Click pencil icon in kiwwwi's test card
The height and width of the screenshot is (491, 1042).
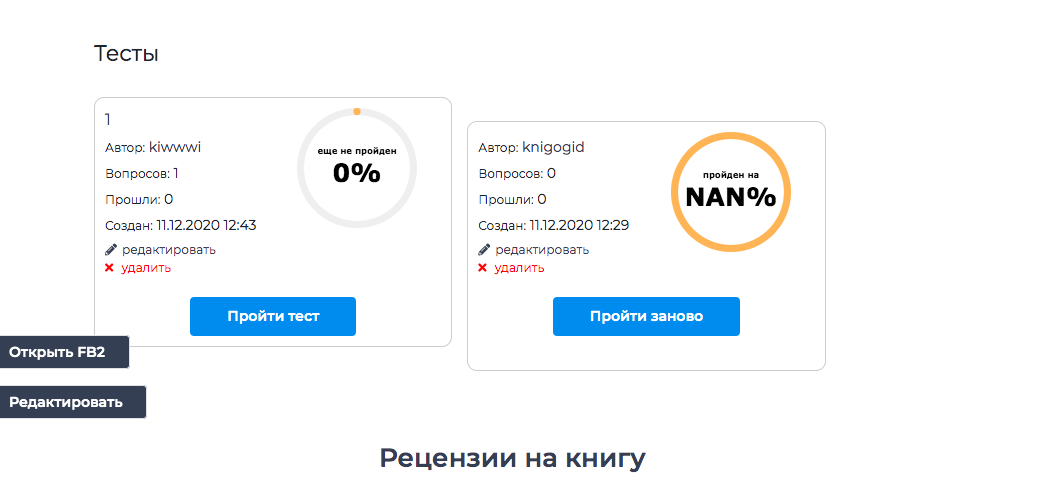[x=111, y=249]
